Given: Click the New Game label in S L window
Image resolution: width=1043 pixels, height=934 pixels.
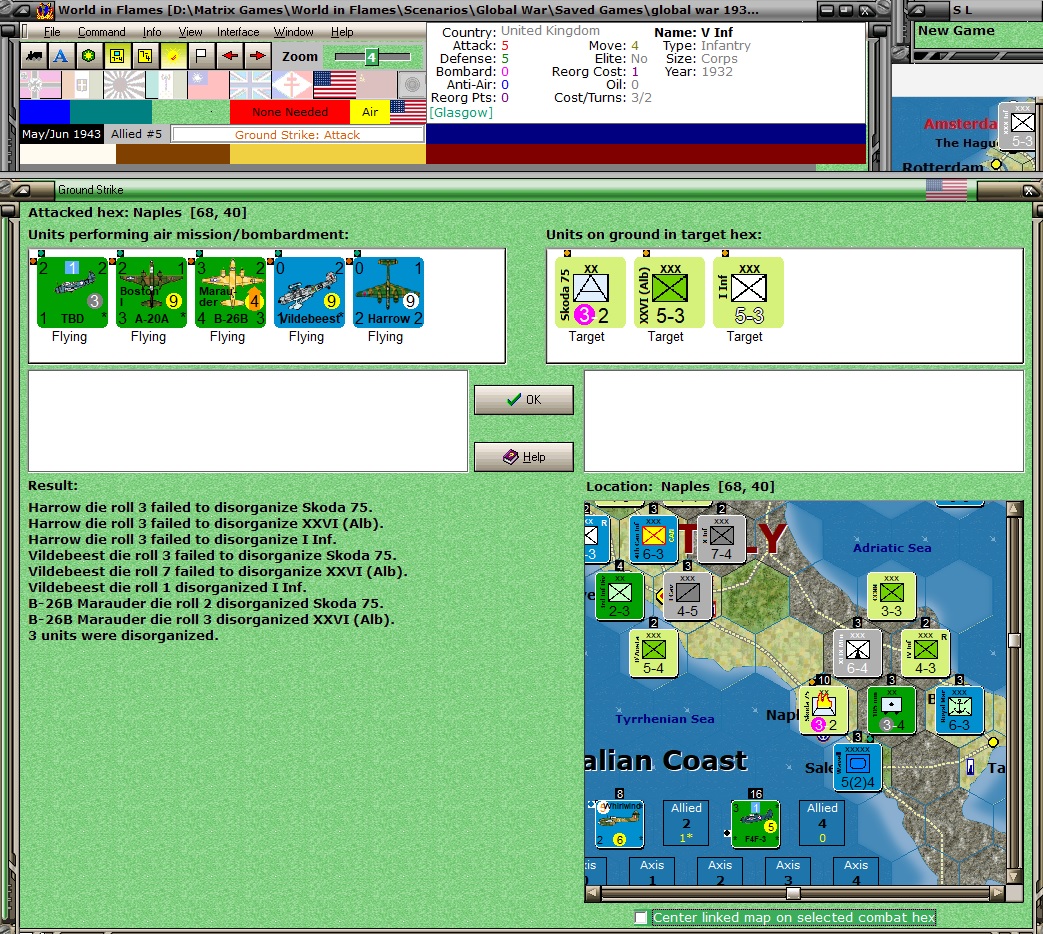Looking at the screenshot, I should (956, 31).
